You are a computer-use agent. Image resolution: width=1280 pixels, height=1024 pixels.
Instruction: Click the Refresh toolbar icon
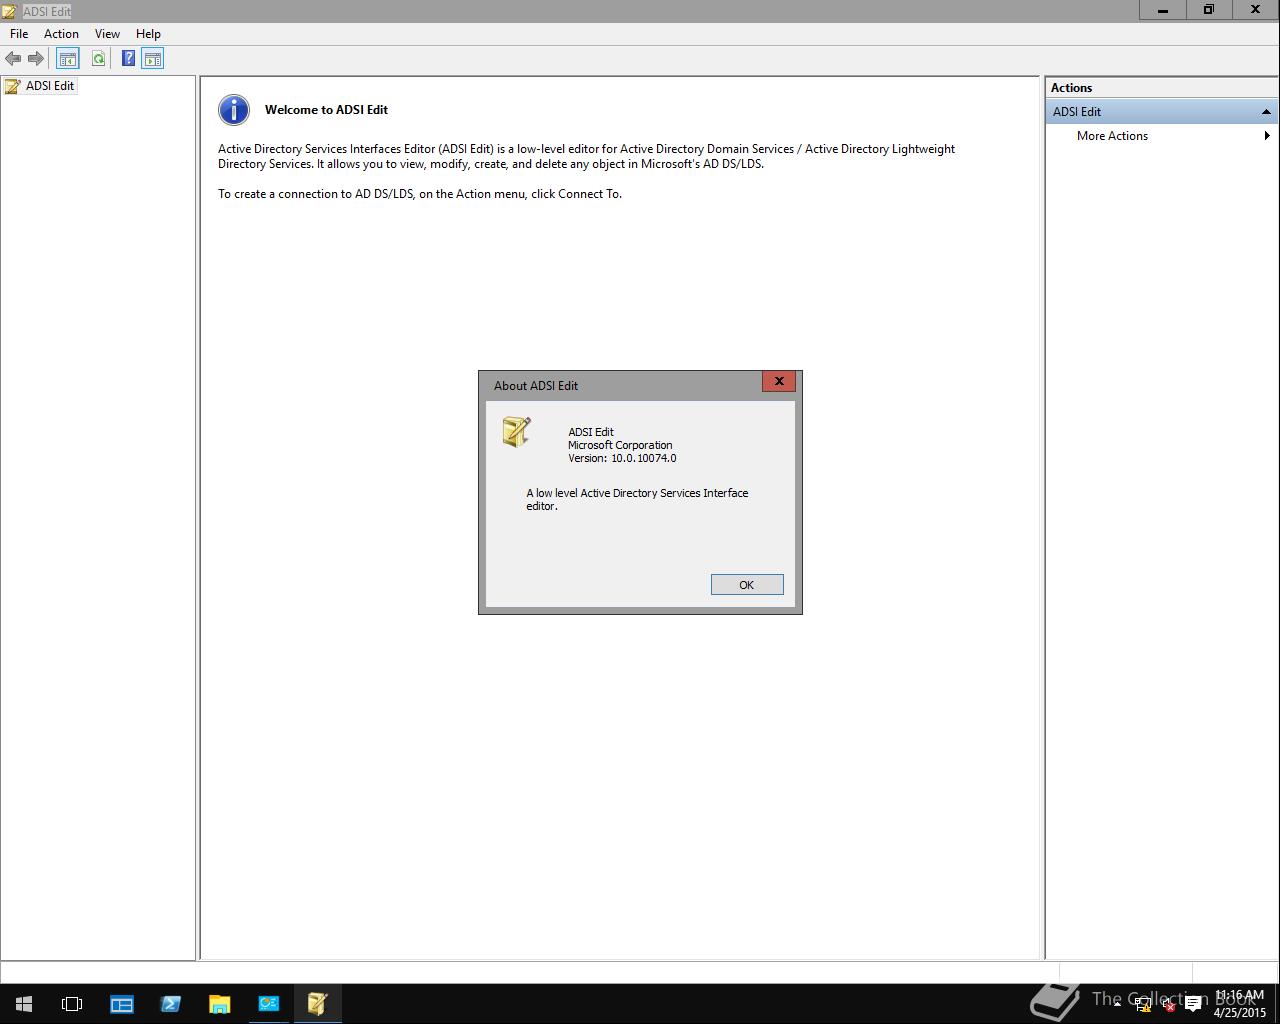click(98, 59)
